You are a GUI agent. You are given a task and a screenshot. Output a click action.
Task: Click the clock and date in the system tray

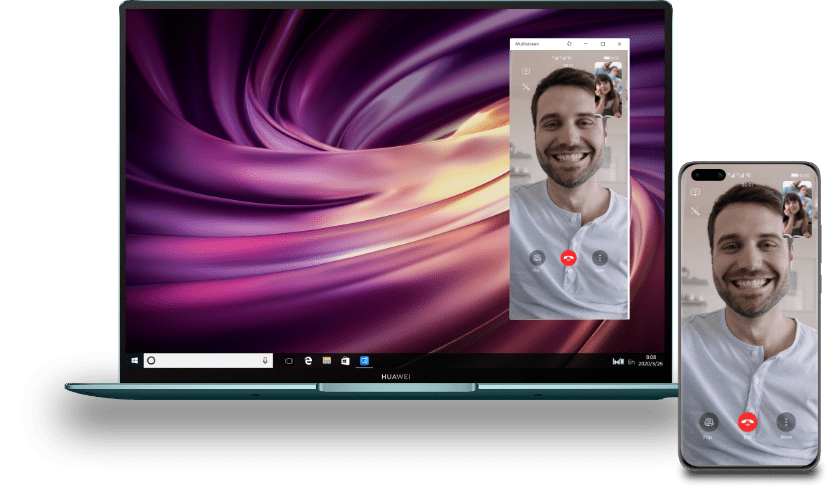(651, 360)
